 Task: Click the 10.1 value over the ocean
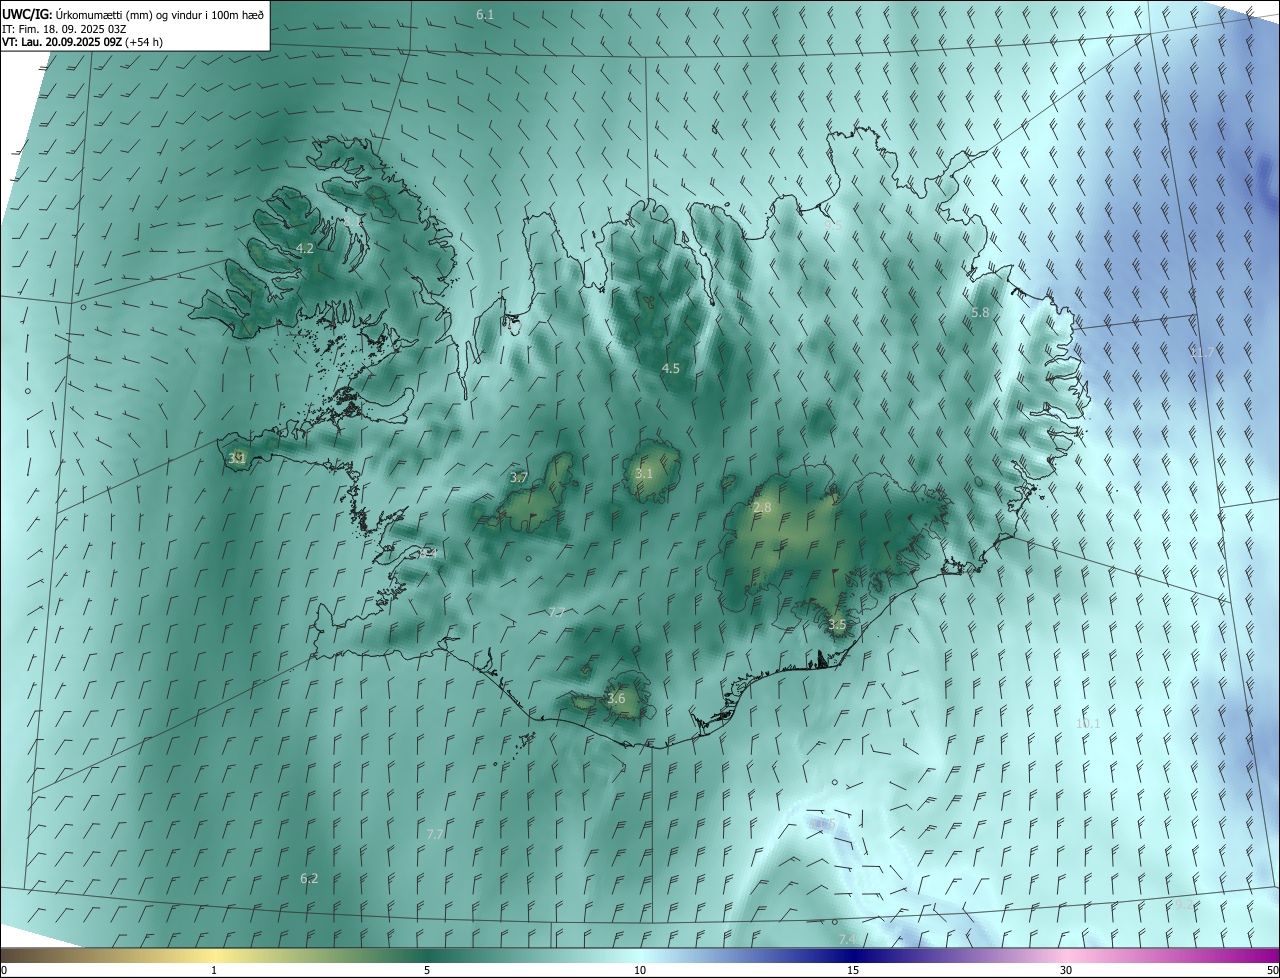point(1088,723)
